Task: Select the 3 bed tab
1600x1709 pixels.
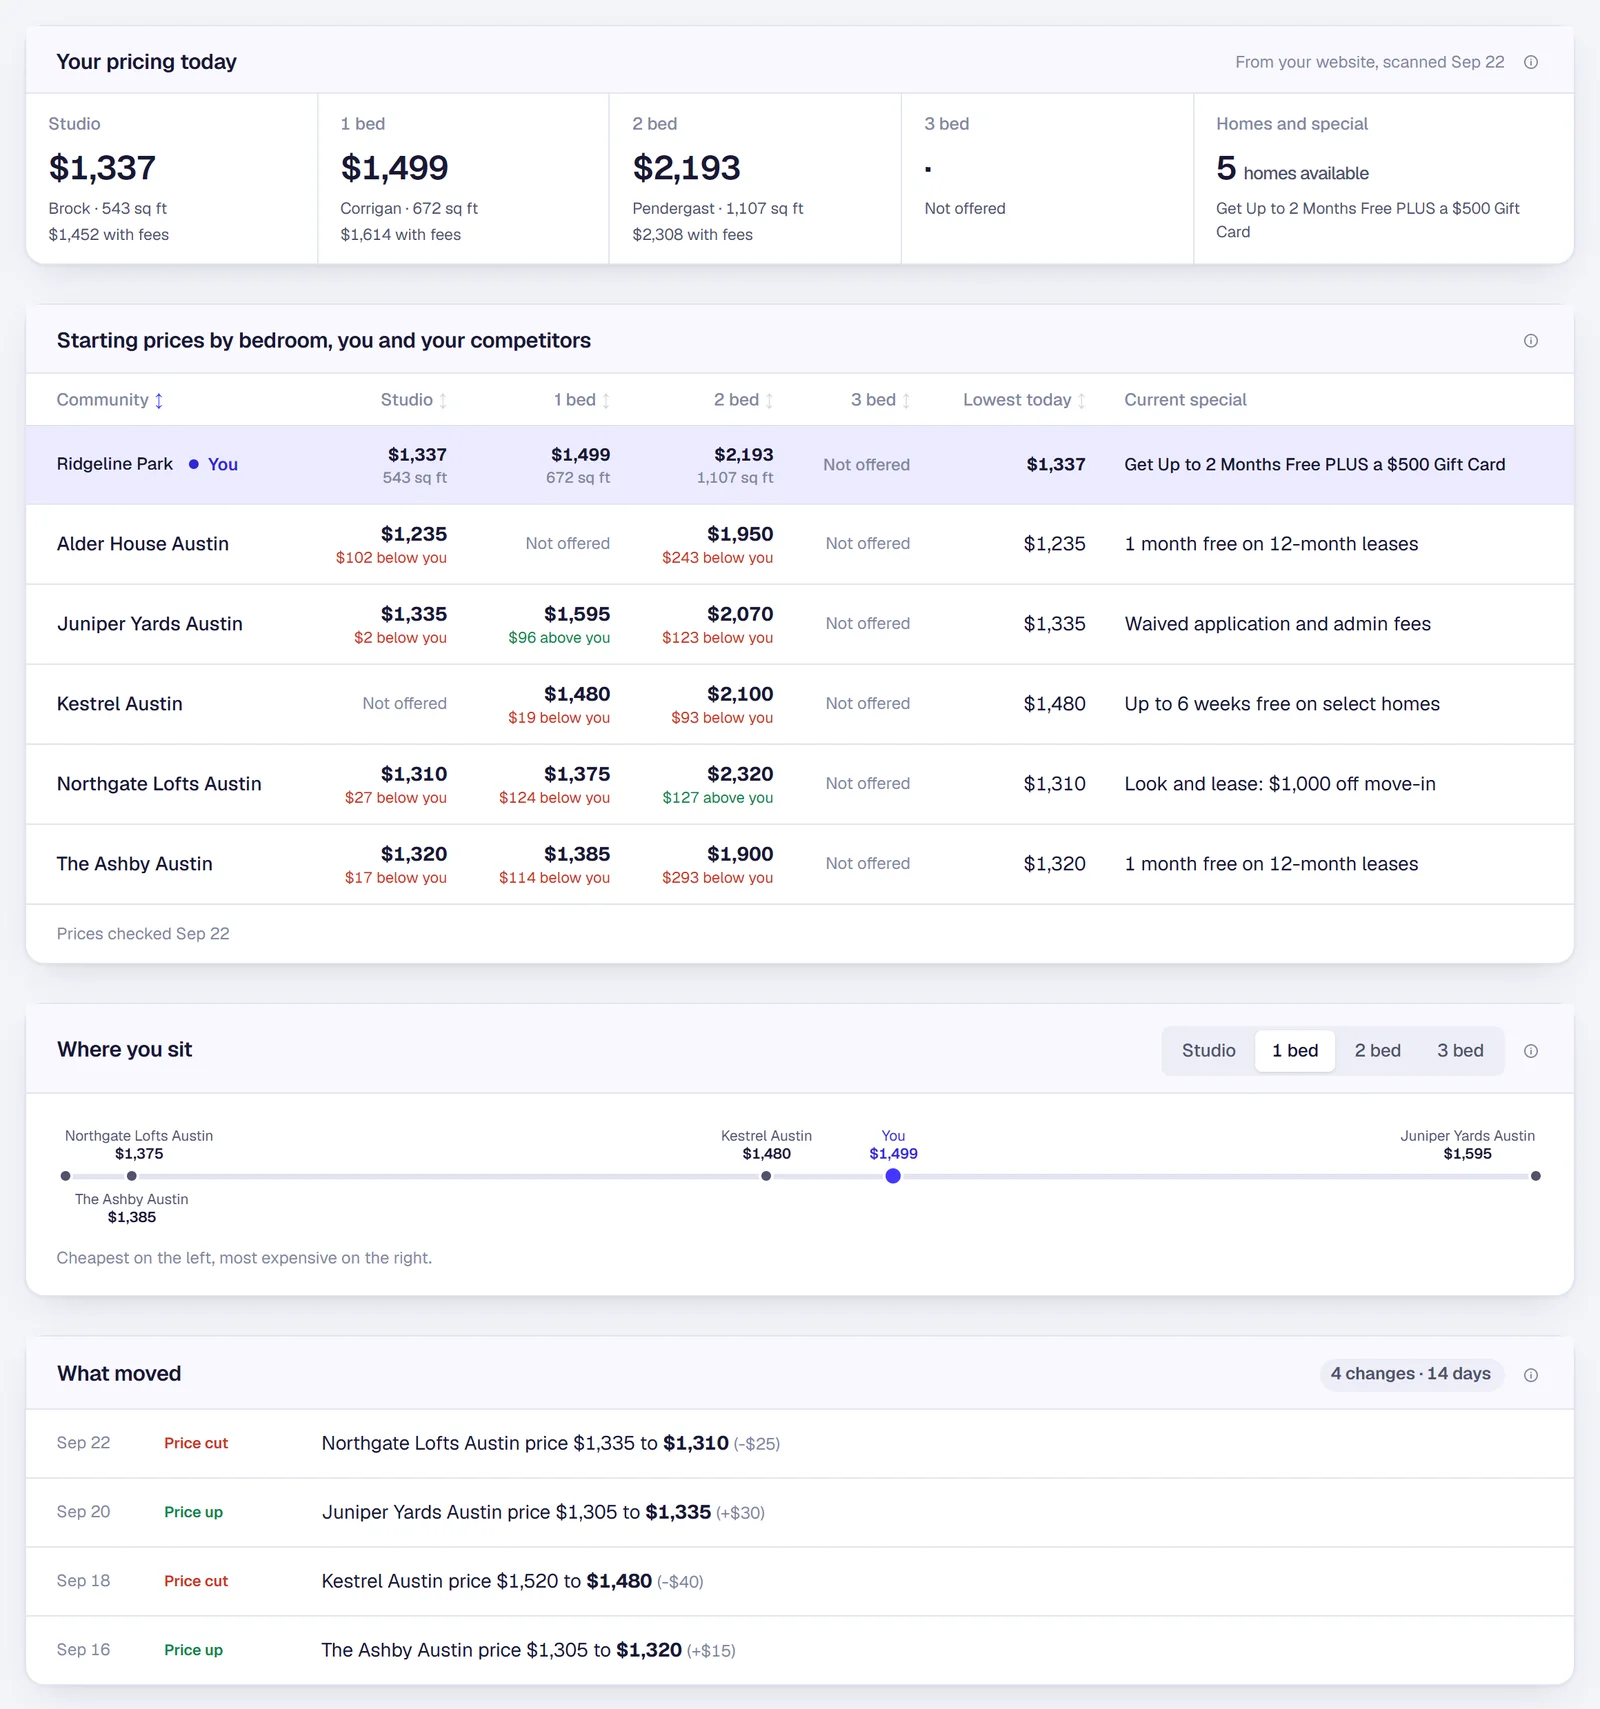Action: click(1460, 1051)
